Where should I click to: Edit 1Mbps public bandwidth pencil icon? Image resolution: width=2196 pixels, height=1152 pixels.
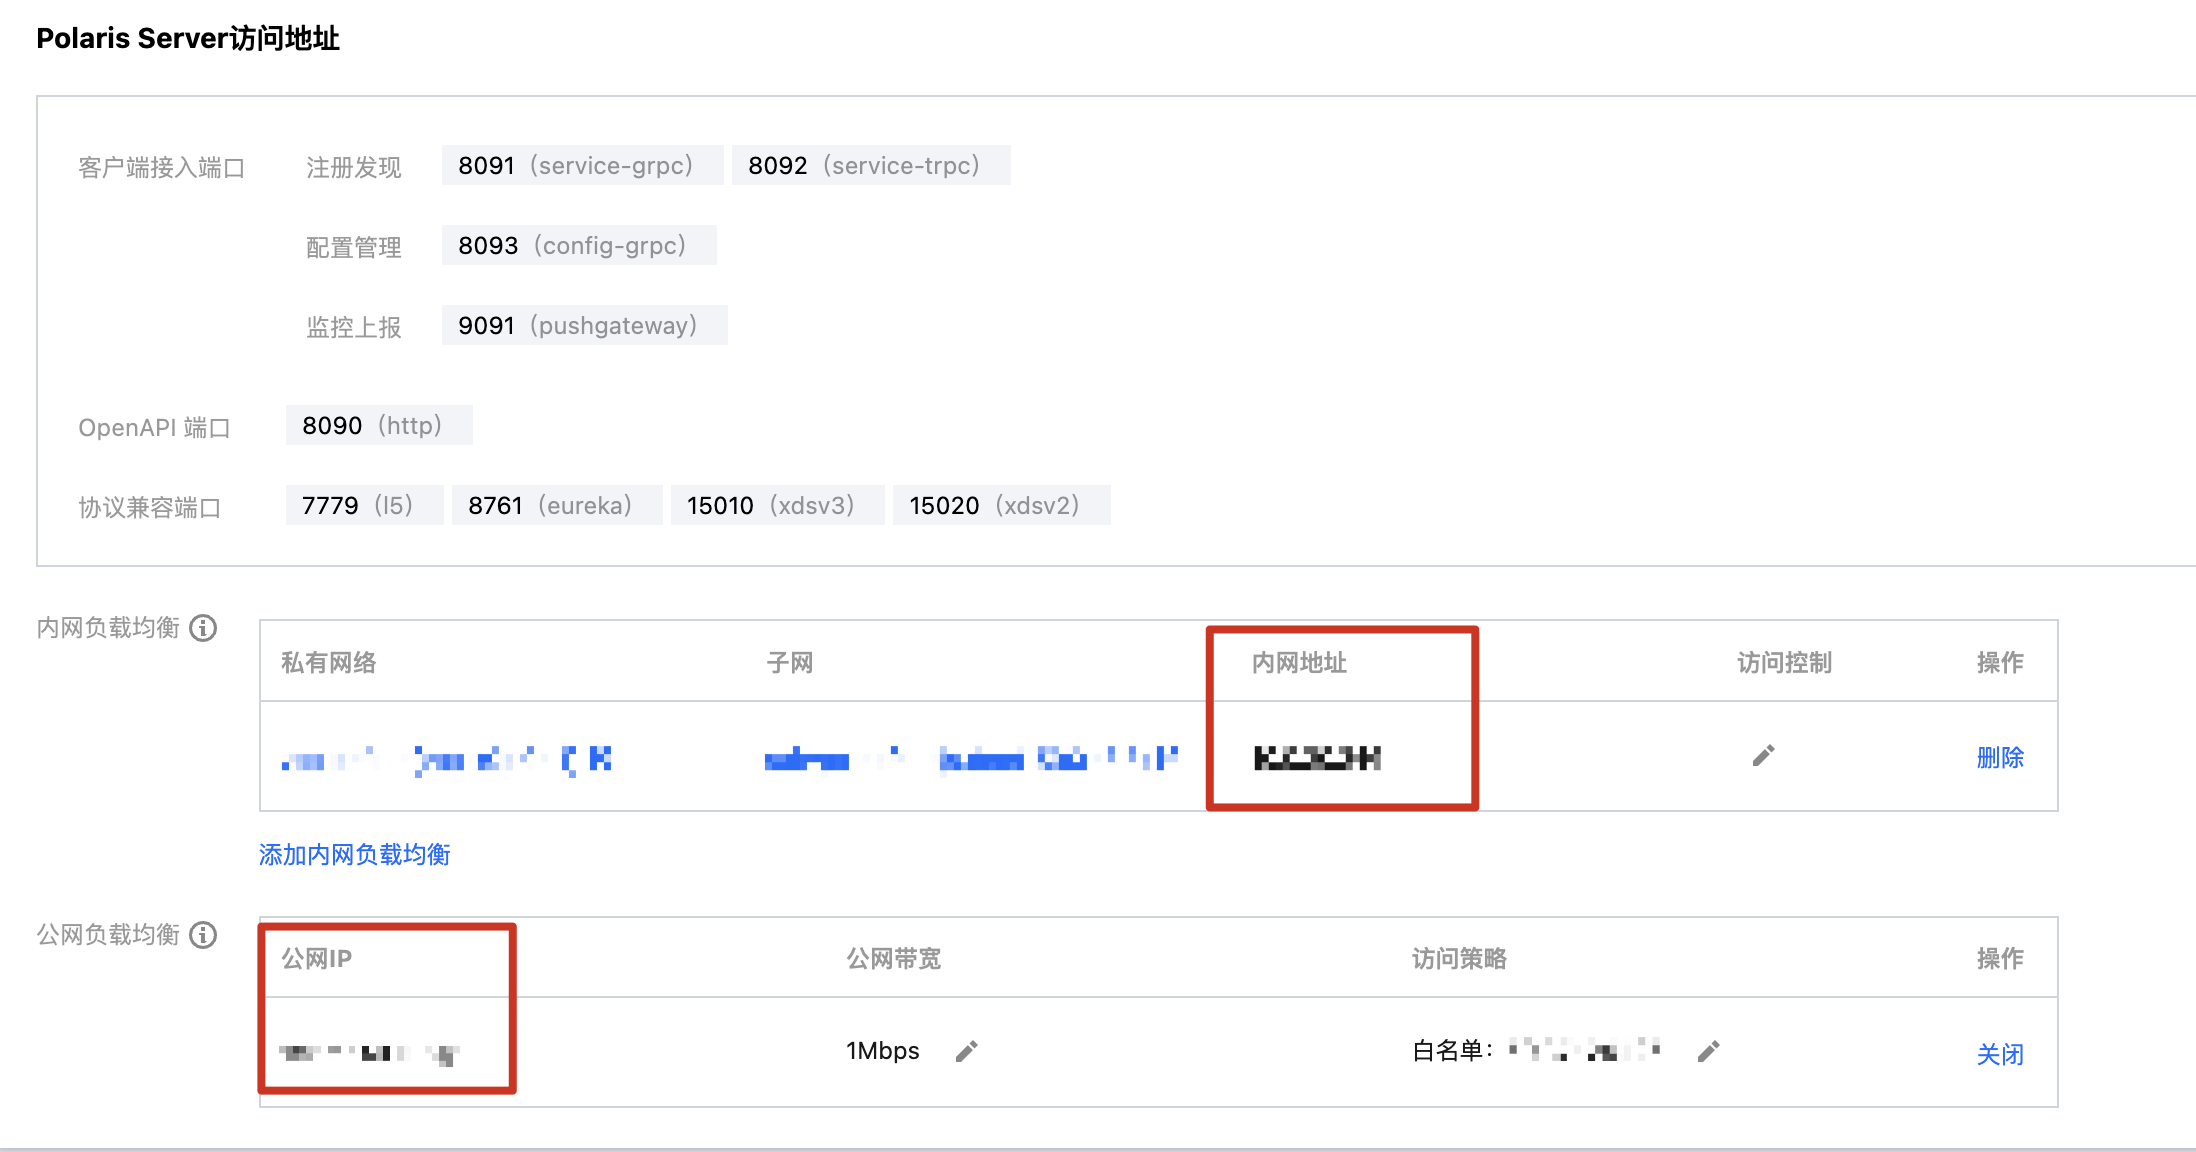[x=966, y=1051]
